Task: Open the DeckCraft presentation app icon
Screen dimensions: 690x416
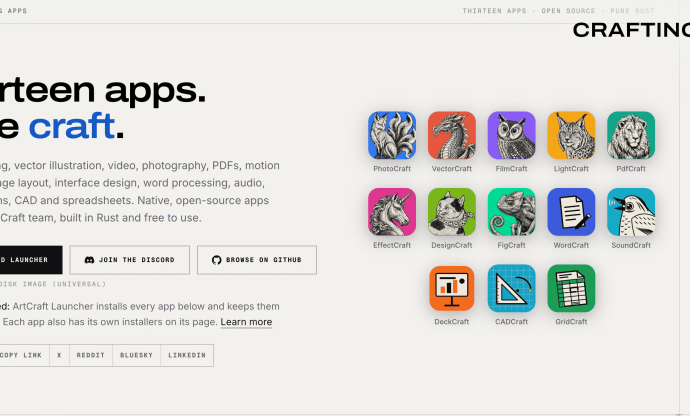Action: coord(452,288)
